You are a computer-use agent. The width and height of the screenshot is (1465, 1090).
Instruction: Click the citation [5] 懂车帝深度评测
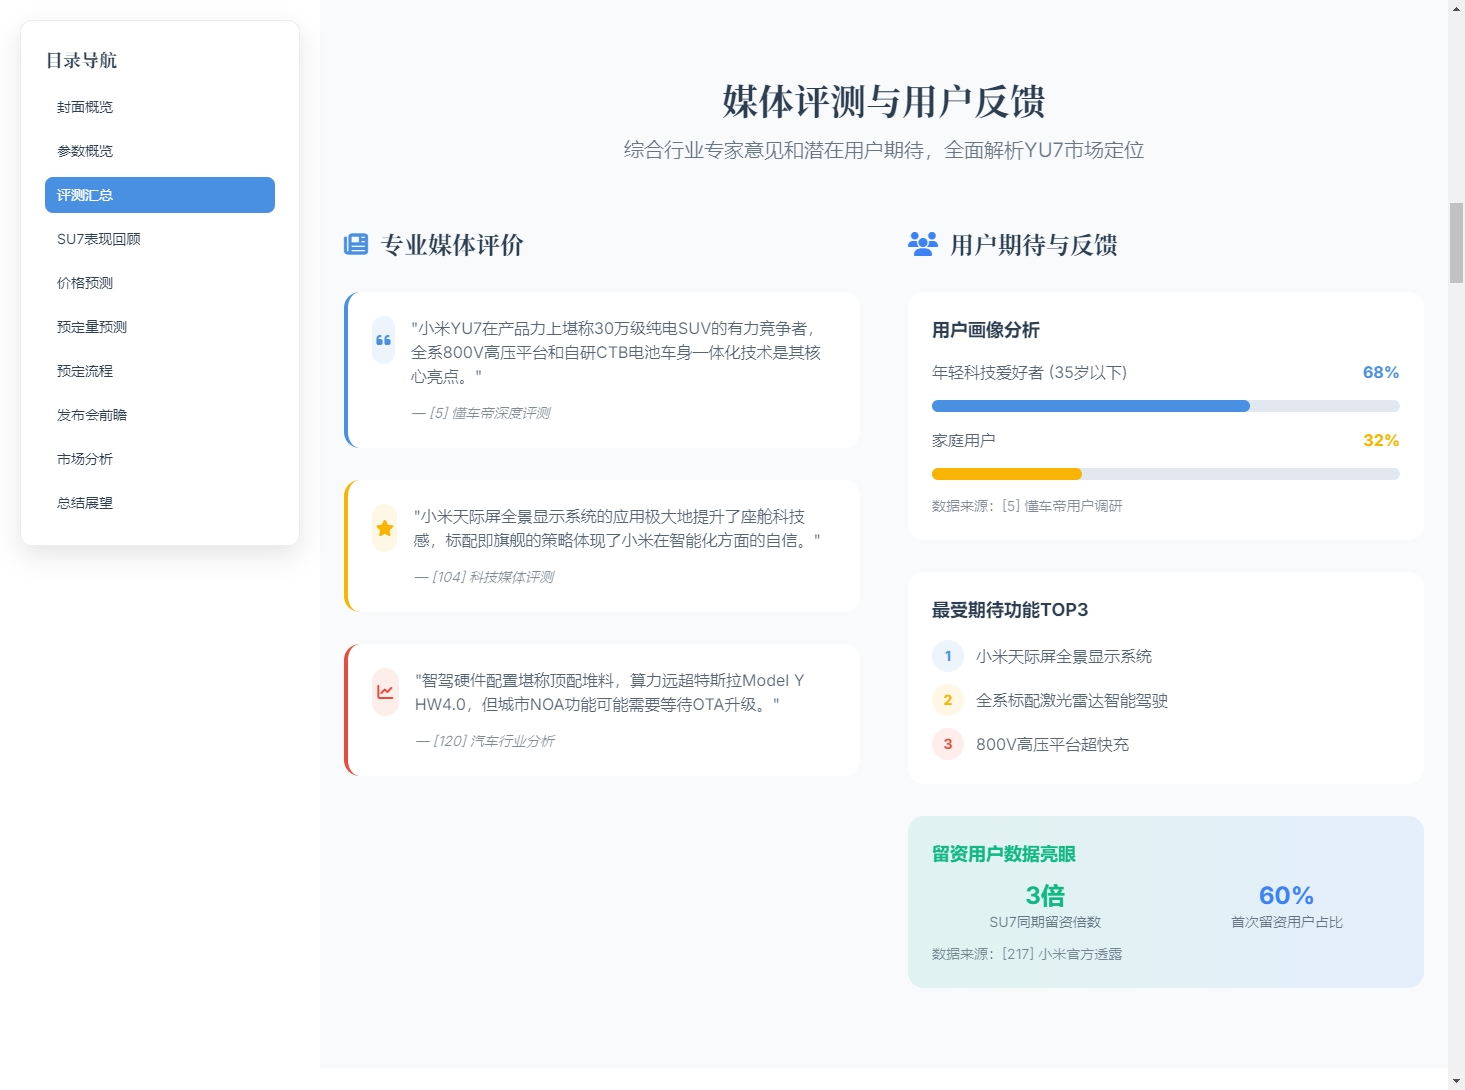pyautogui.click(x=481, y=413)
